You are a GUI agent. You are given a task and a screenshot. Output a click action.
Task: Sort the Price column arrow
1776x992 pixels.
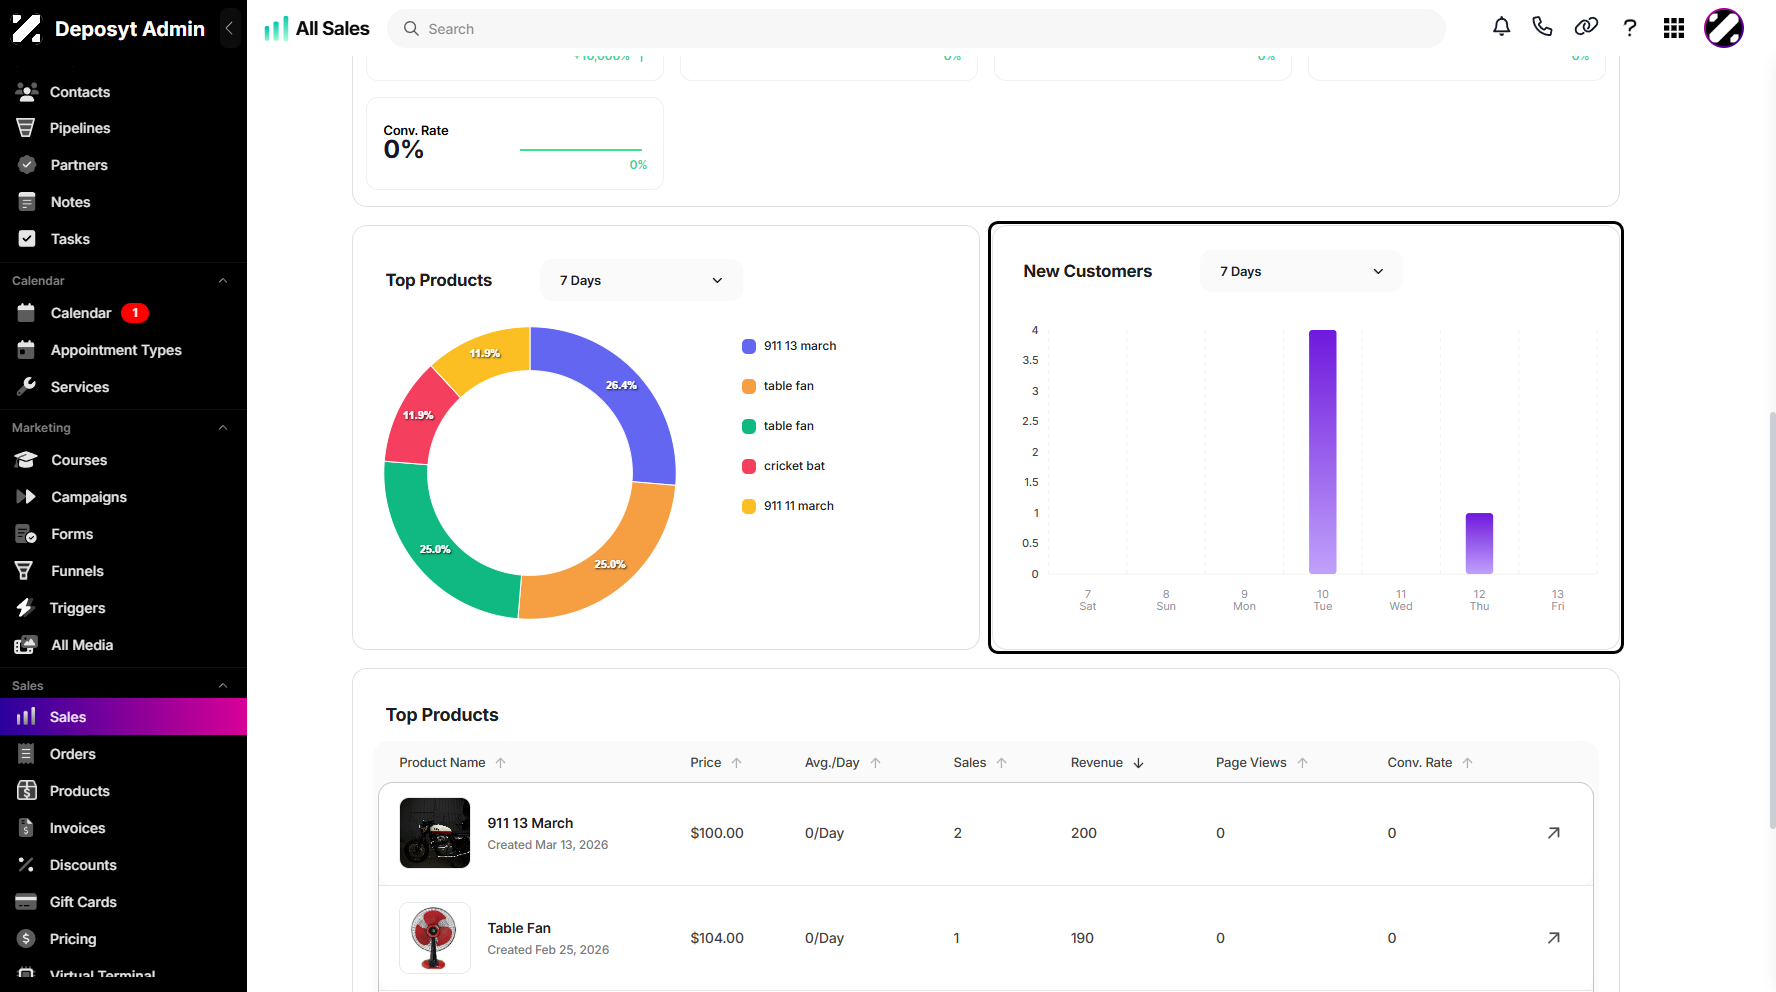(x=737, y=763)
